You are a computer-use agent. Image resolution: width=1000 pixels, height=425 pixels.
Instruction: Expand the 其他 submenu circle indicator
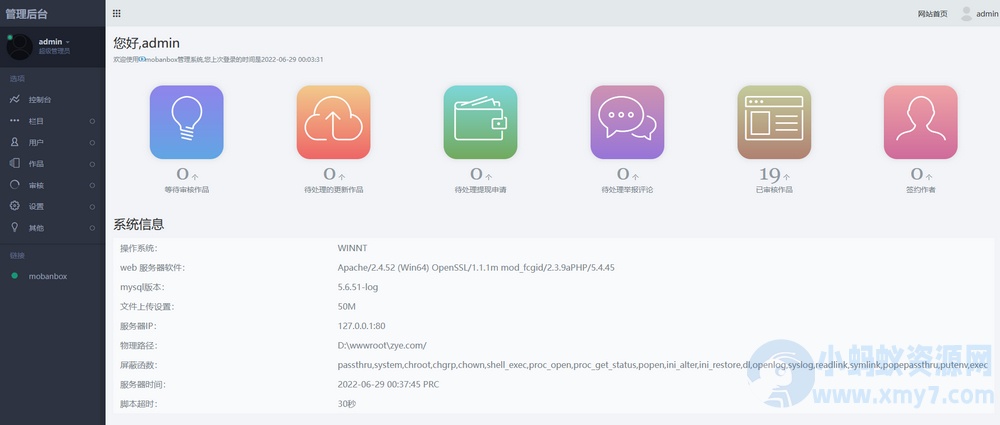[92, 228]
